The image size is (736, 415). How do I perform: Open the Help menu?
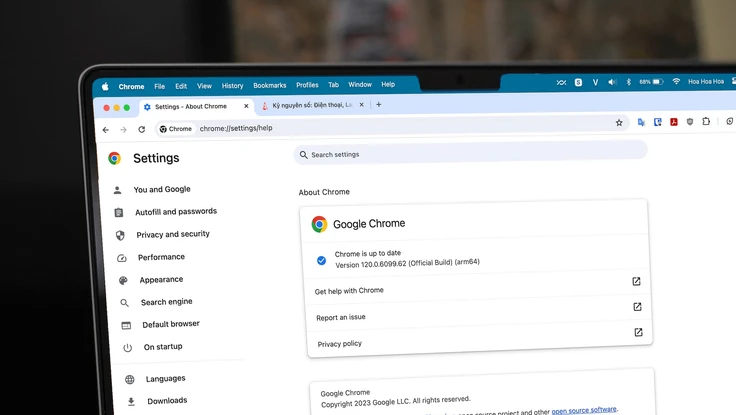(388, 85)
